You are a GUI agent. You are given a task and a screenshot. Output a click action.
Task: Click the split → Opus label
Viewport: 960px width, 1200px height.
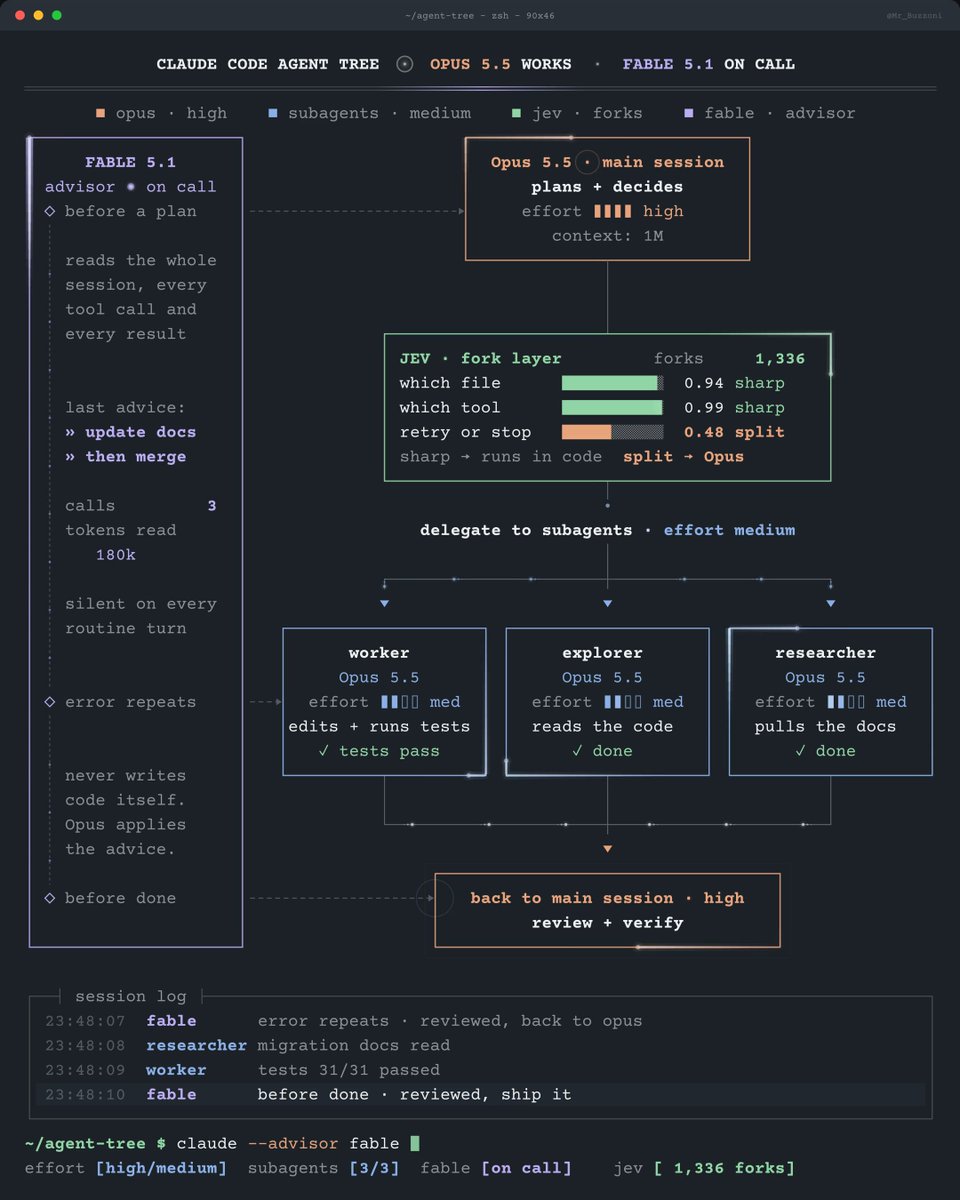point(683,457)
